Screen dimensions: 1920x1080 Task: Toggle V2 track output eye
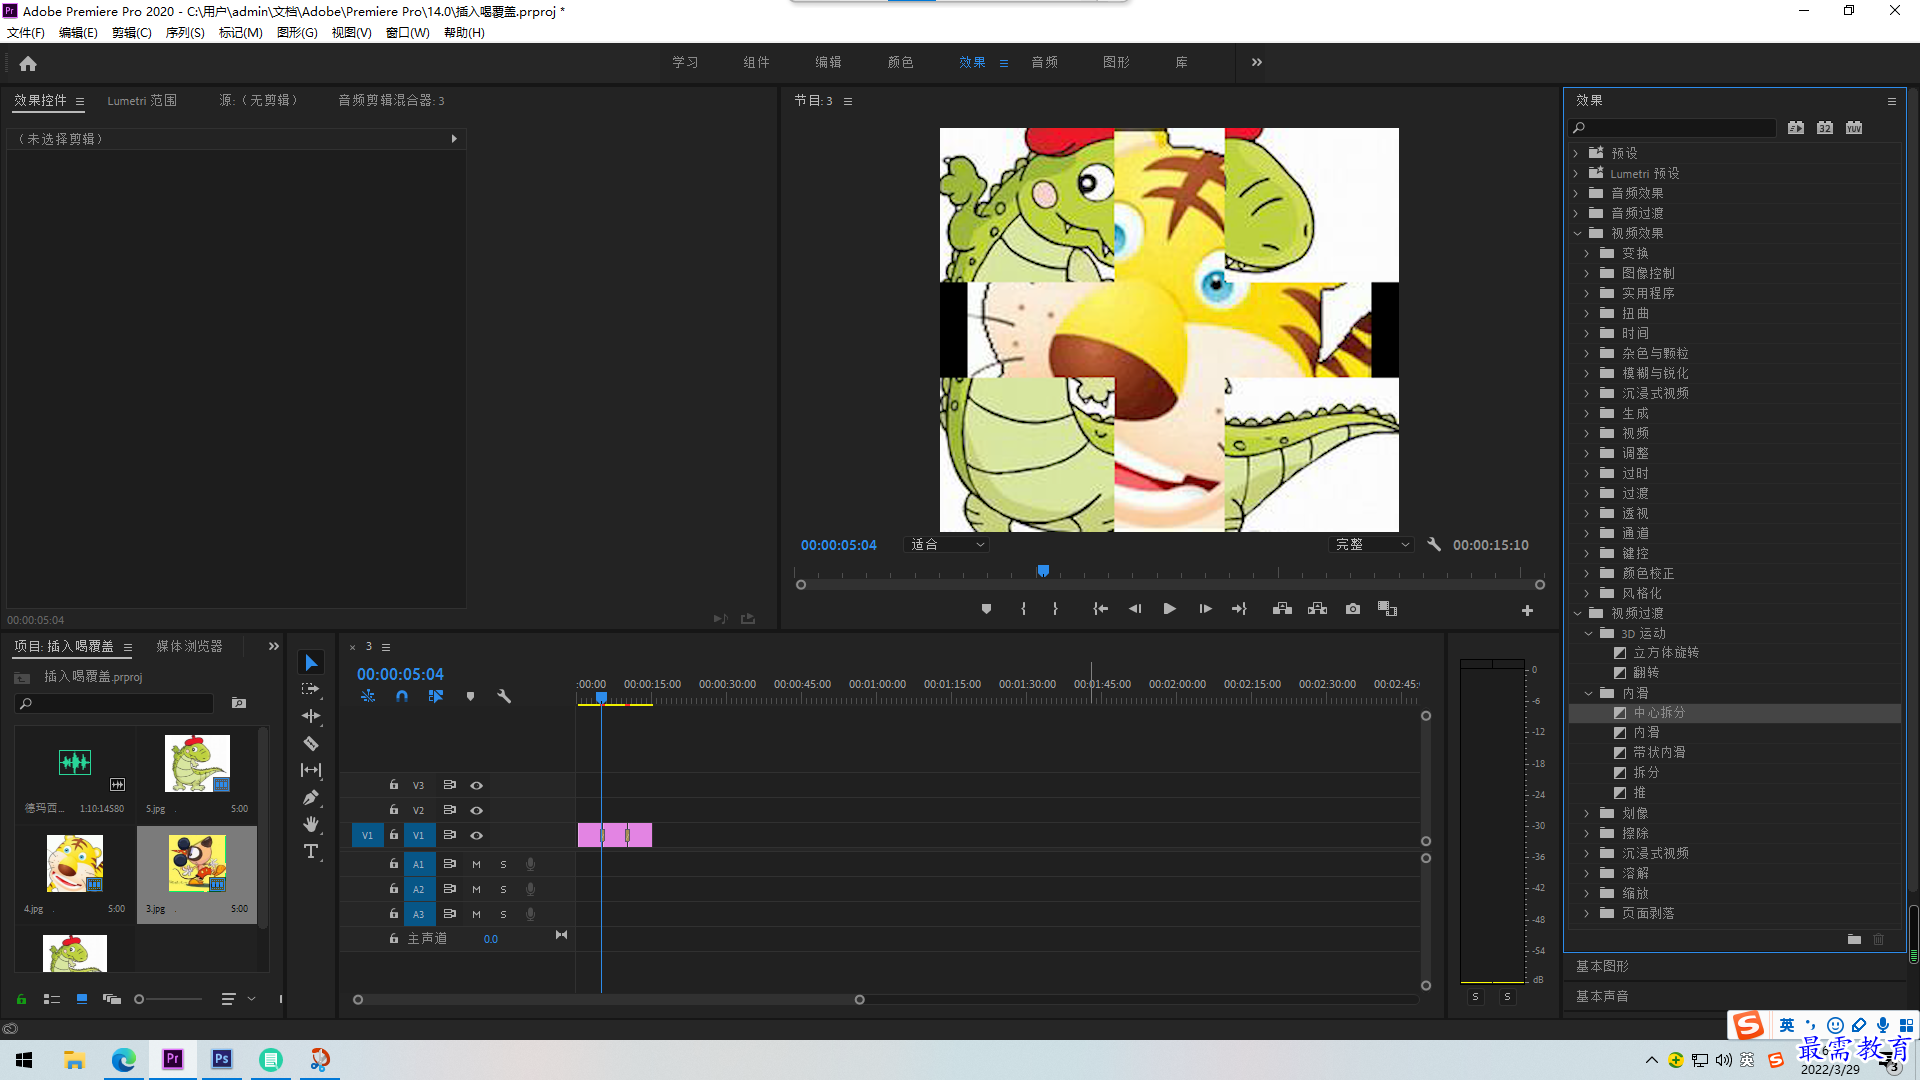pyautogui.click(x=477, y=811)
